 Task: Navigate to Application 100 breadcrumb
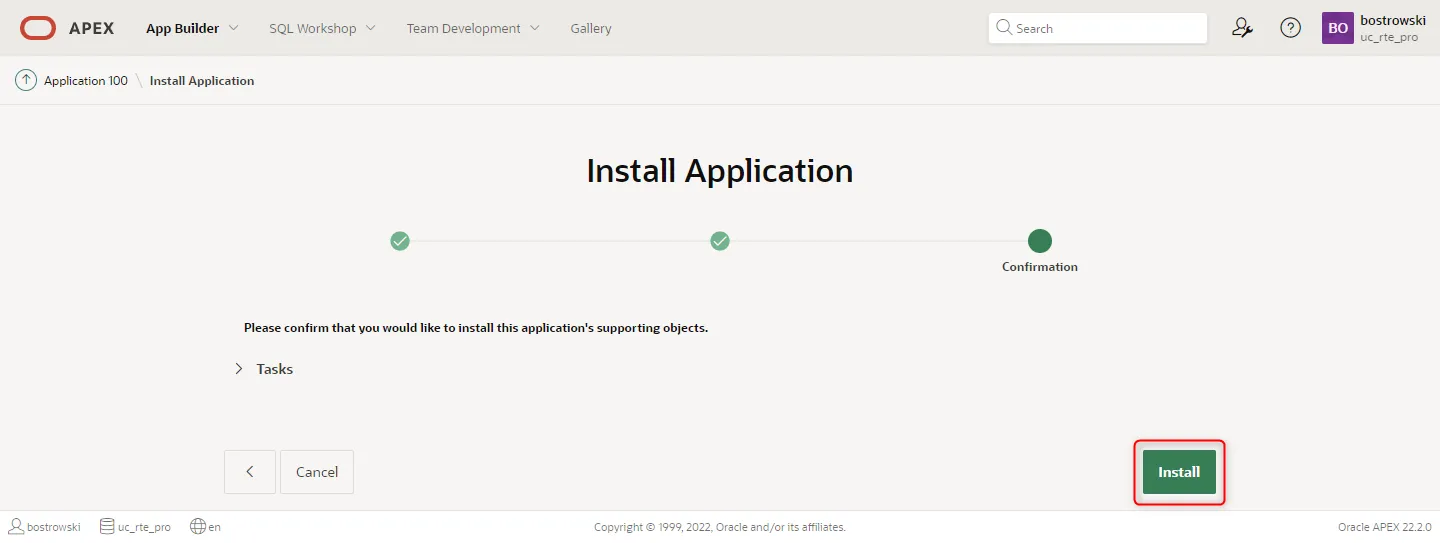point(86,80)
